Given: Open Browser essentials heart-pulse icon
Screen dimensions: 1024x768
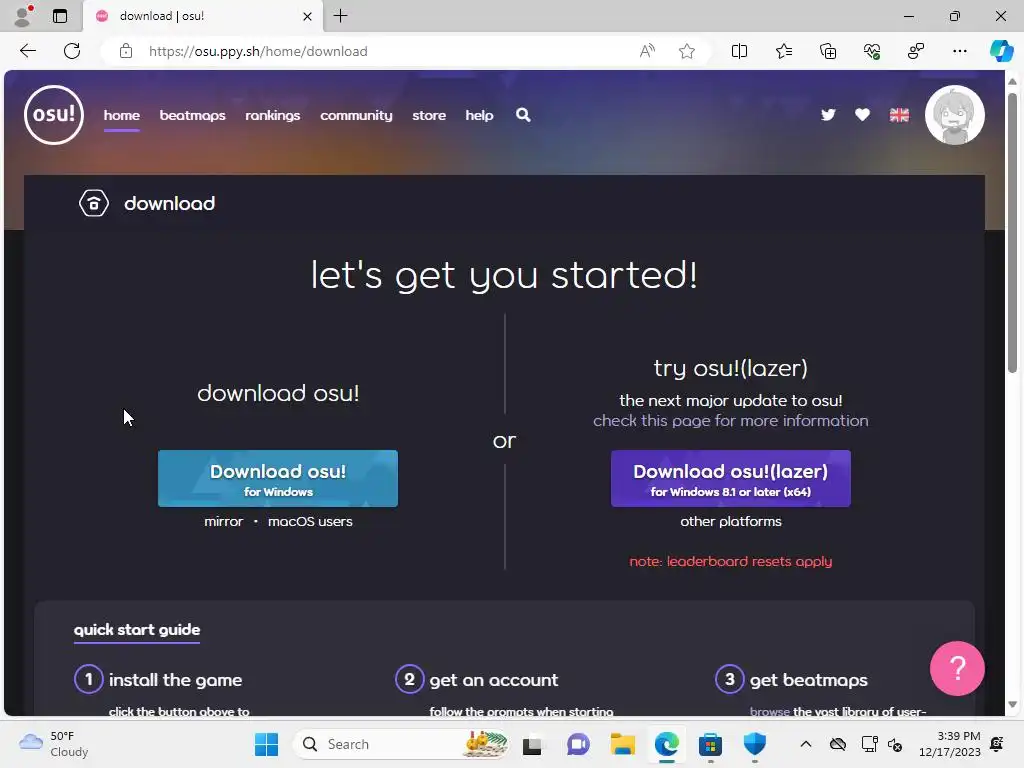Looking at the screenshot, I should pyautogui.click(x=872, y=51).
